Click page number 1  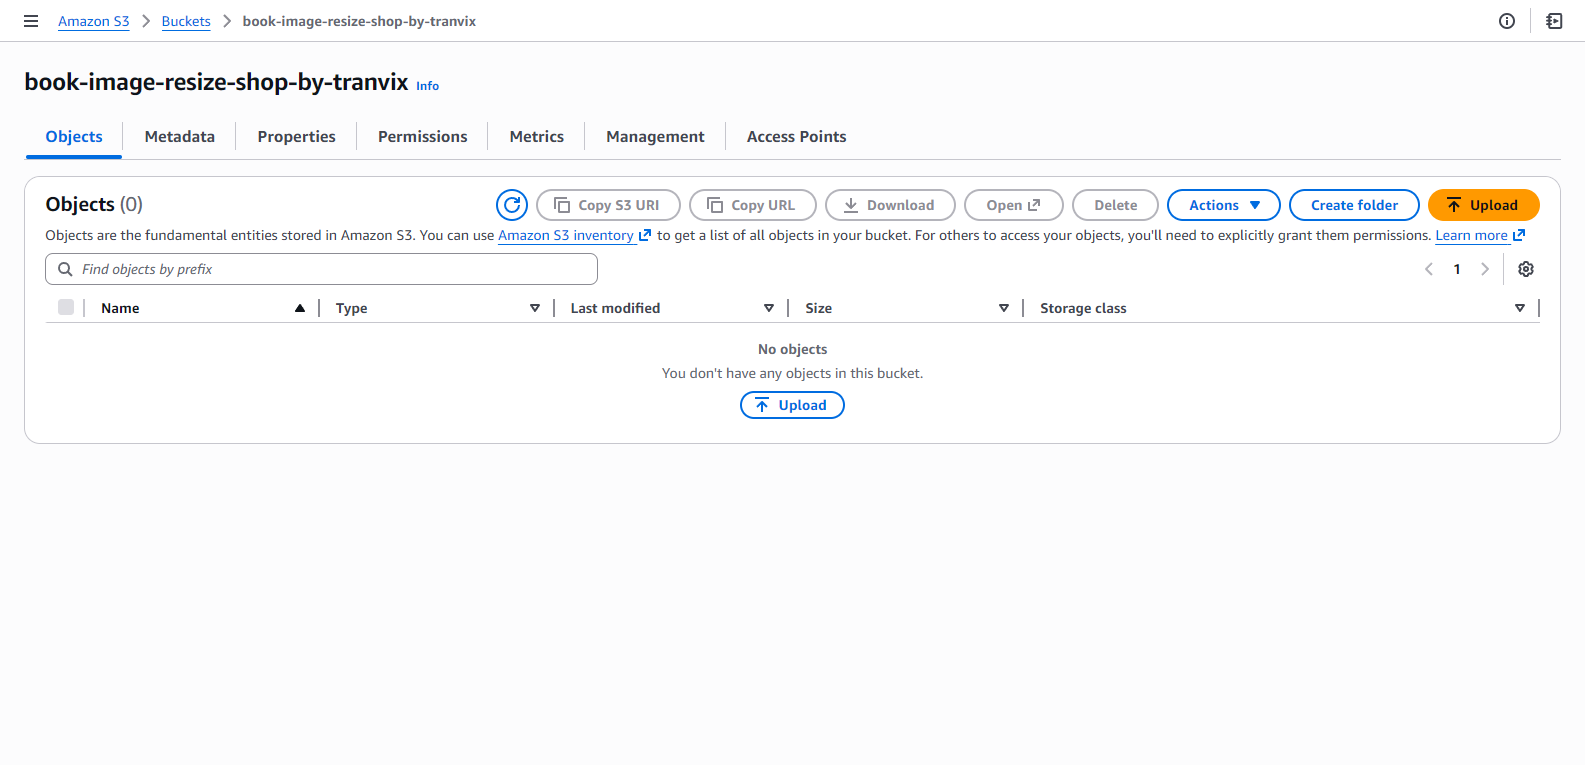1457,269
